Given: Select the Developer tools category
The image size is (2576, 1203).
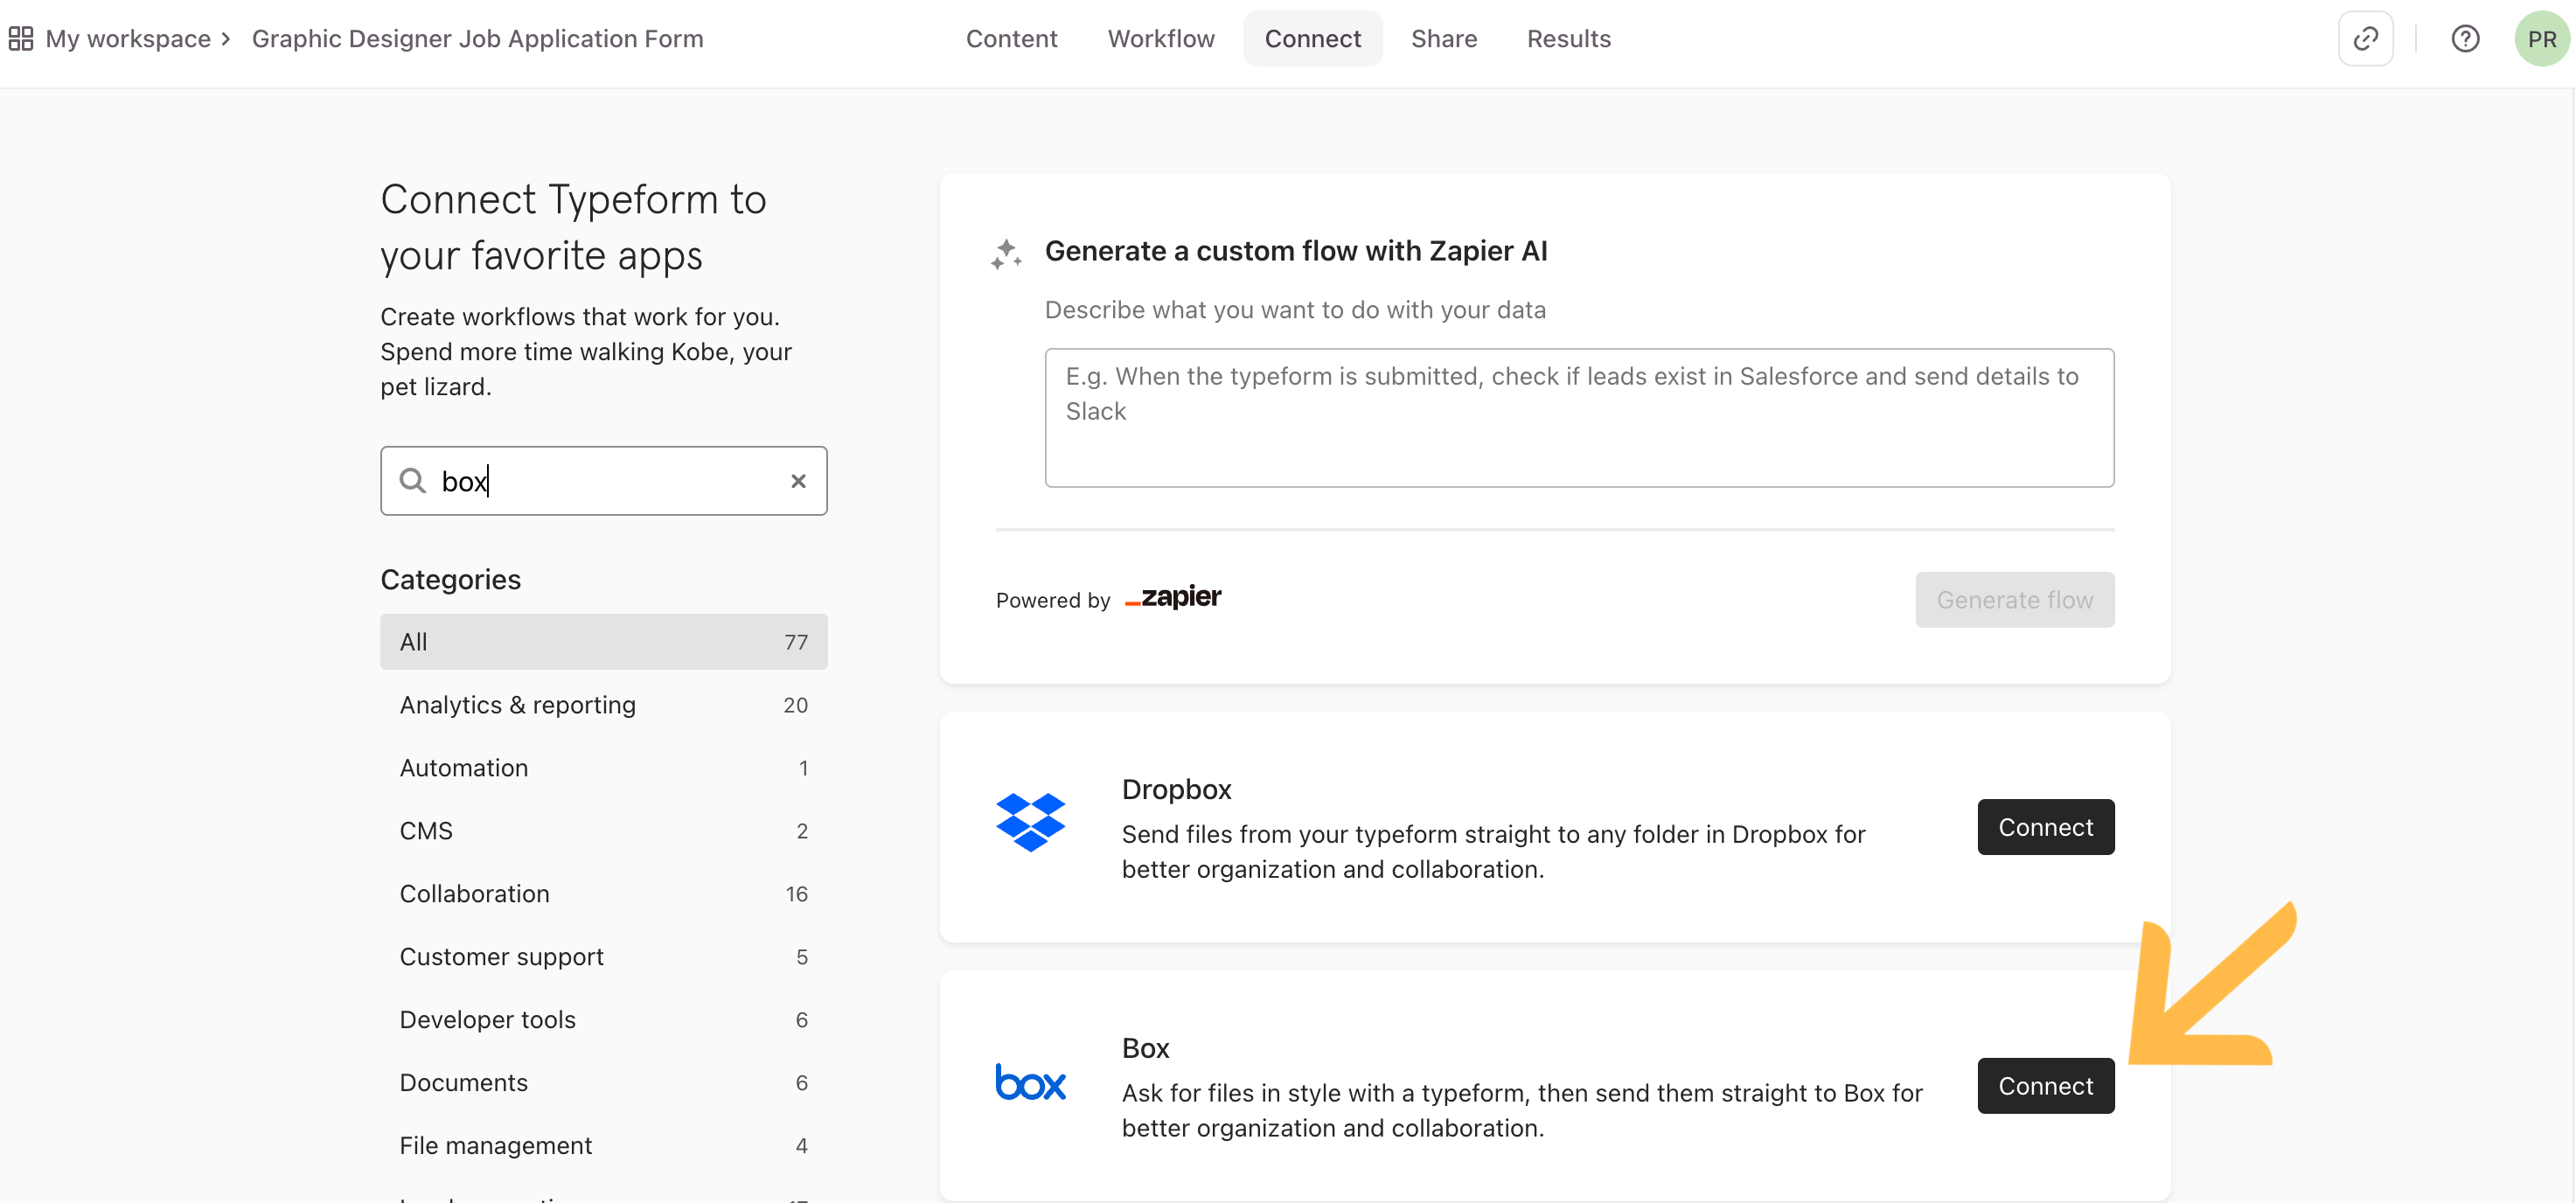Looking at the screenshot, I should coord(604,1020).
